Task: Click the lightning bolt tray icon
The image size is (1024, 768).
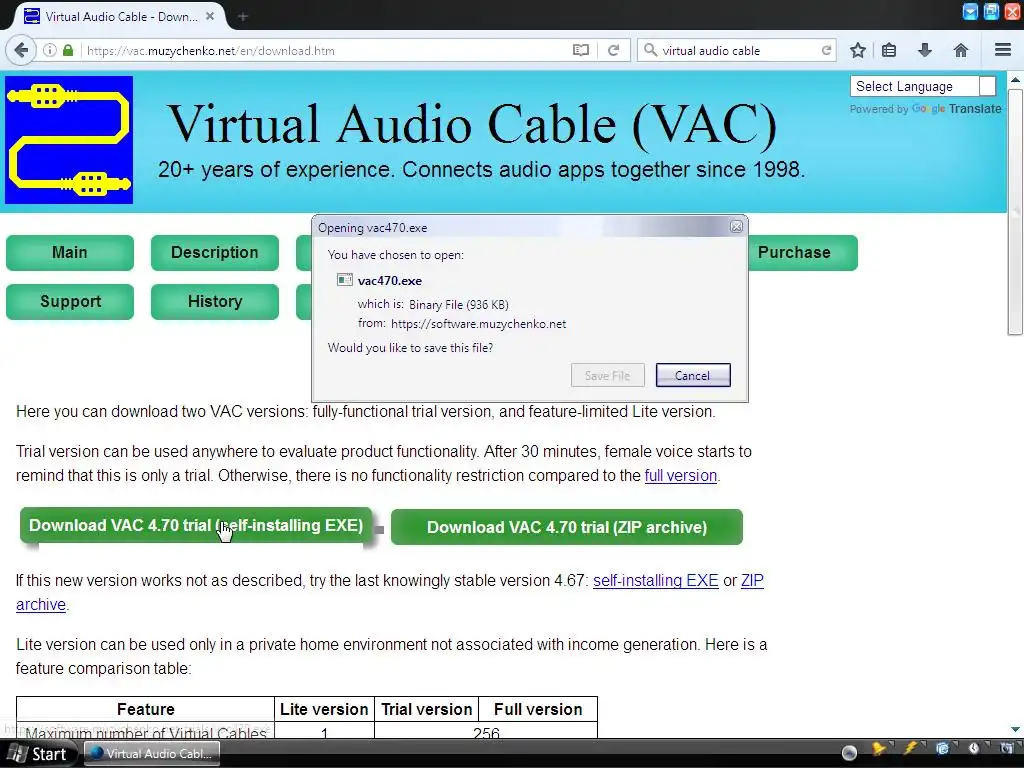Action: (x=910, y=748)
